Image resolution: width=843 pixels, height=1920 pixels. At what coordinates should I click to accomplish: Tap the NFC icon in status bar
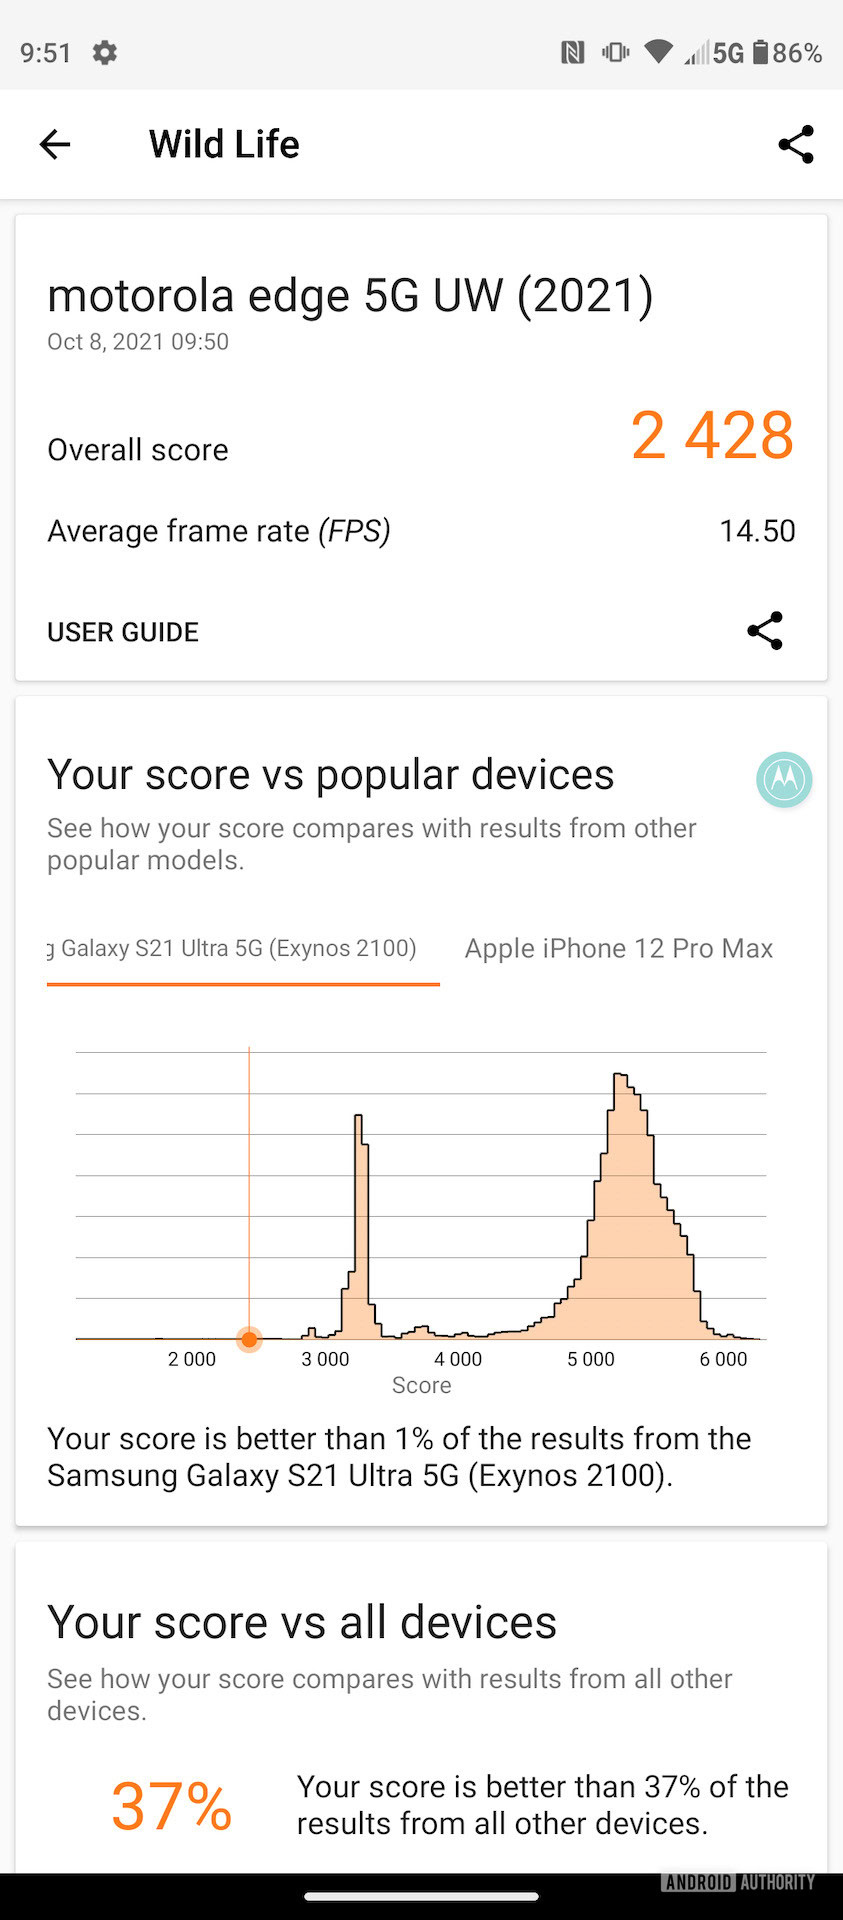(572, 53)
